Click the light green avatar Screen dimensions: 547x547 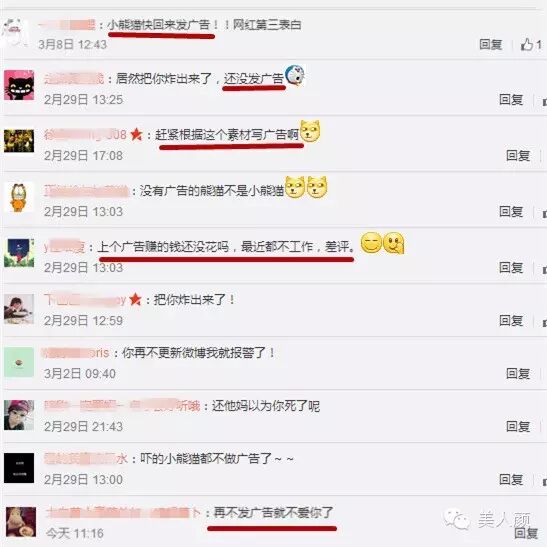(19, 362)
